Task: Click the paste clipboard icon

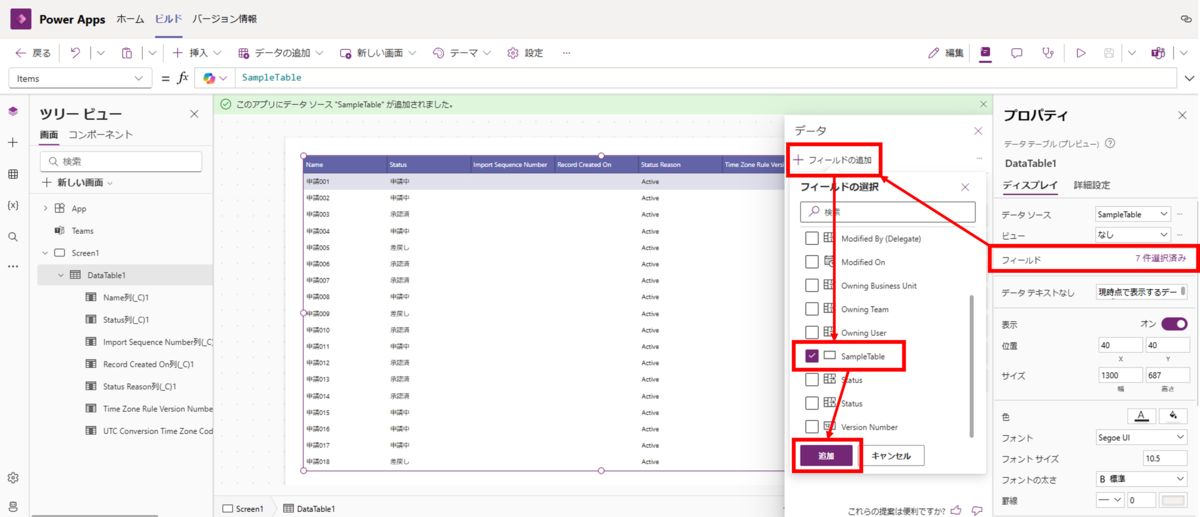Action: click(x=127, y=53)
